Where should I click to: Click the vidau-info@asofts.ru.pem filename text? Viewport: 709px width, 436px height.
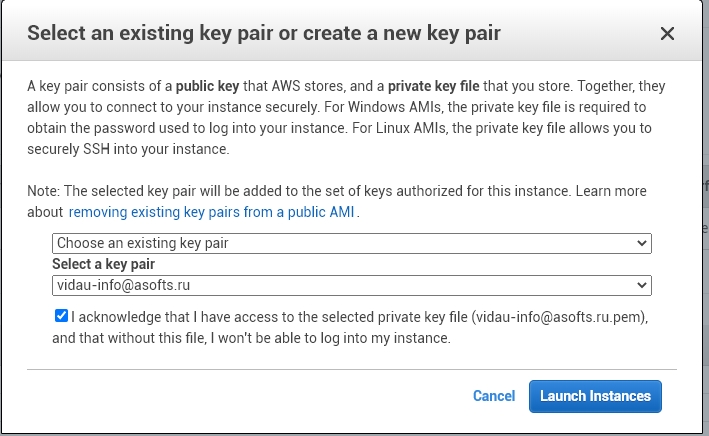pyautogui.click(x=561, y=317)
